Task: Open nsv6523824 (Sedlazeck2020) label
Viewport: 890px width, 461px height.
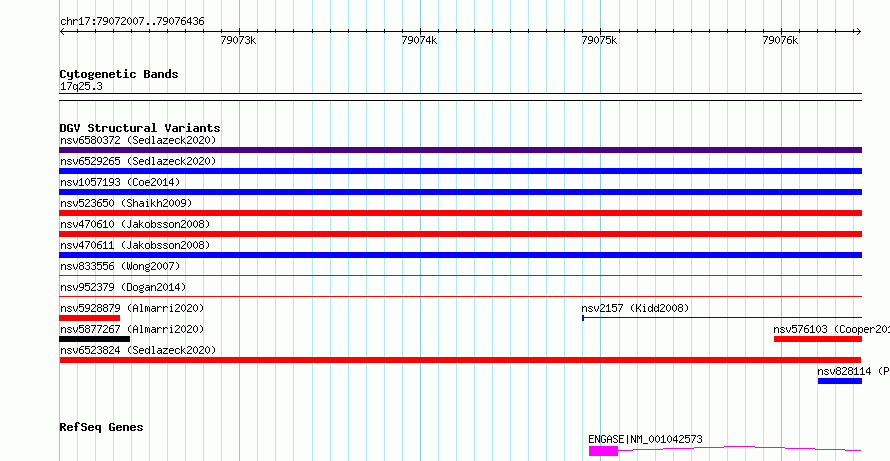Action: [x=138, y=350]
